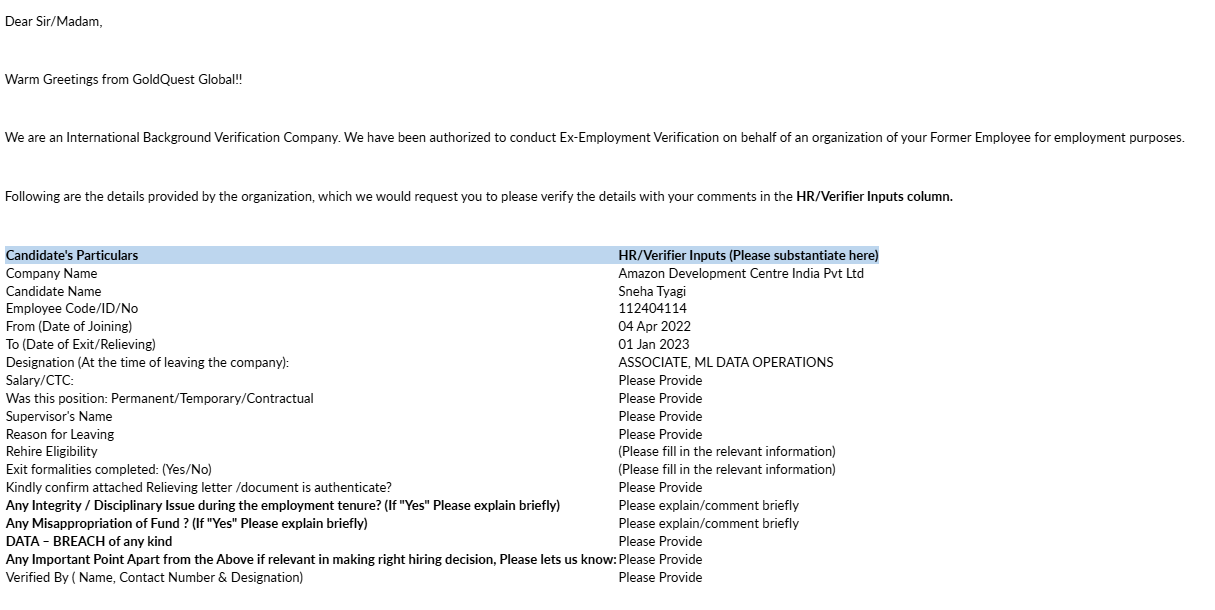Click the 'Rehire Eligibility' label
Image resolution: width=1215 pixels, height=610 pixels.
point(52,452)
